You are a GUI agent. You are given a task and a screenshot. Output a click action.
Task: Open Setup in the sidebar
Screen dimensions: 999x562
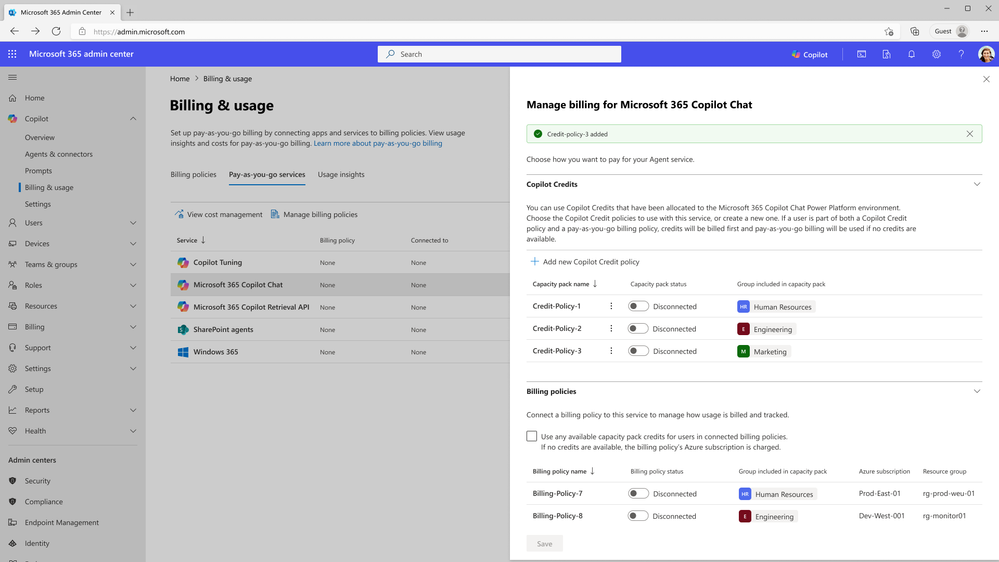pyautogui.click(x=34, y=389)
